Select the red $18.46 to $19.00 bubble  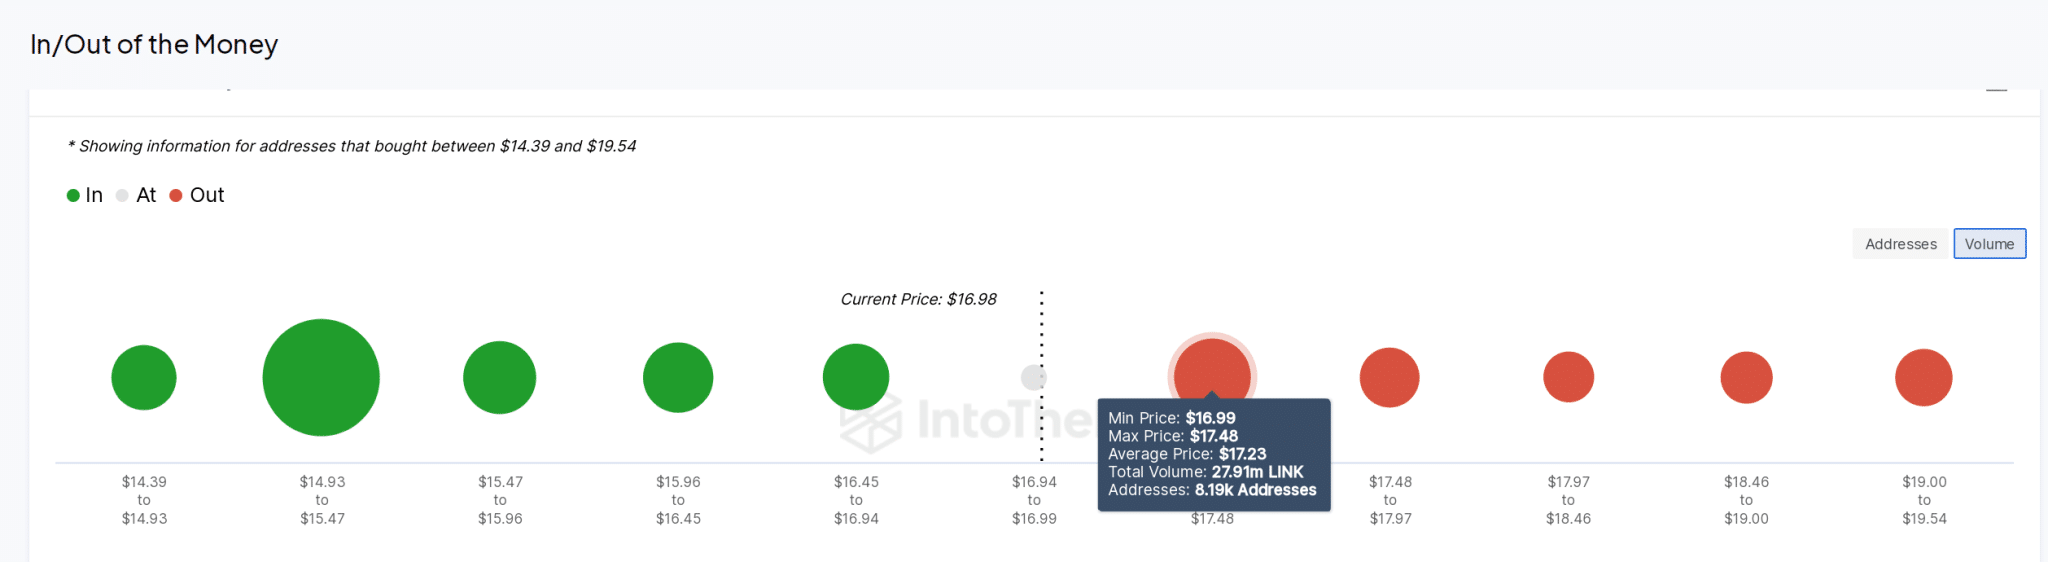[x=1746, y=378]
